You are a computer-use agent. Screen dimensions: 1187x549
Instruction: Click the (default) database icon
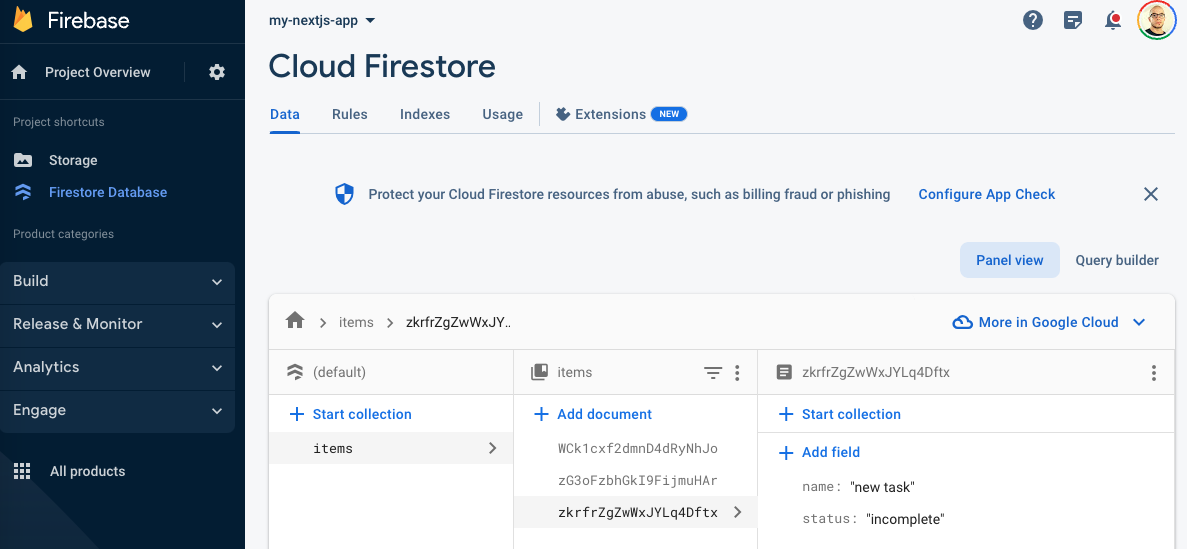tap(294, 372)
